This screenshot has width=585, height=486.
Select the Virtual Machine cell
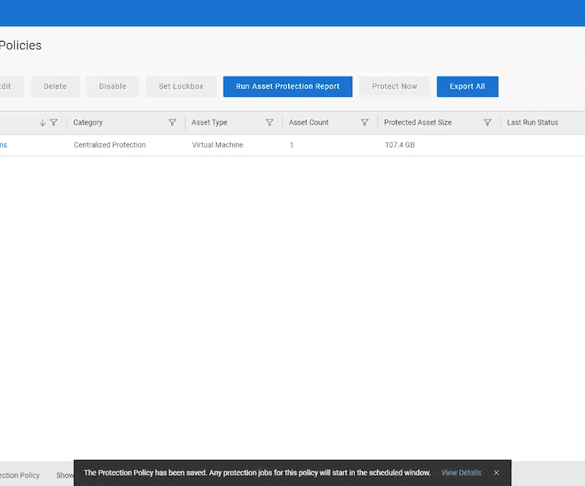coord(218,145)
